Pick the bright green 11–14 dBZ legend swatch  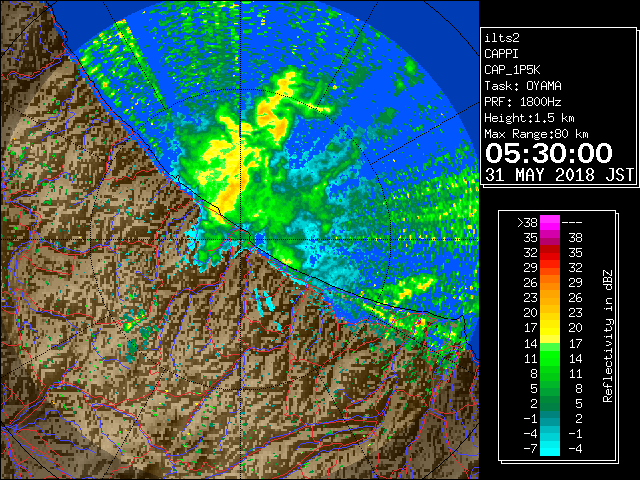click(550, 358)
